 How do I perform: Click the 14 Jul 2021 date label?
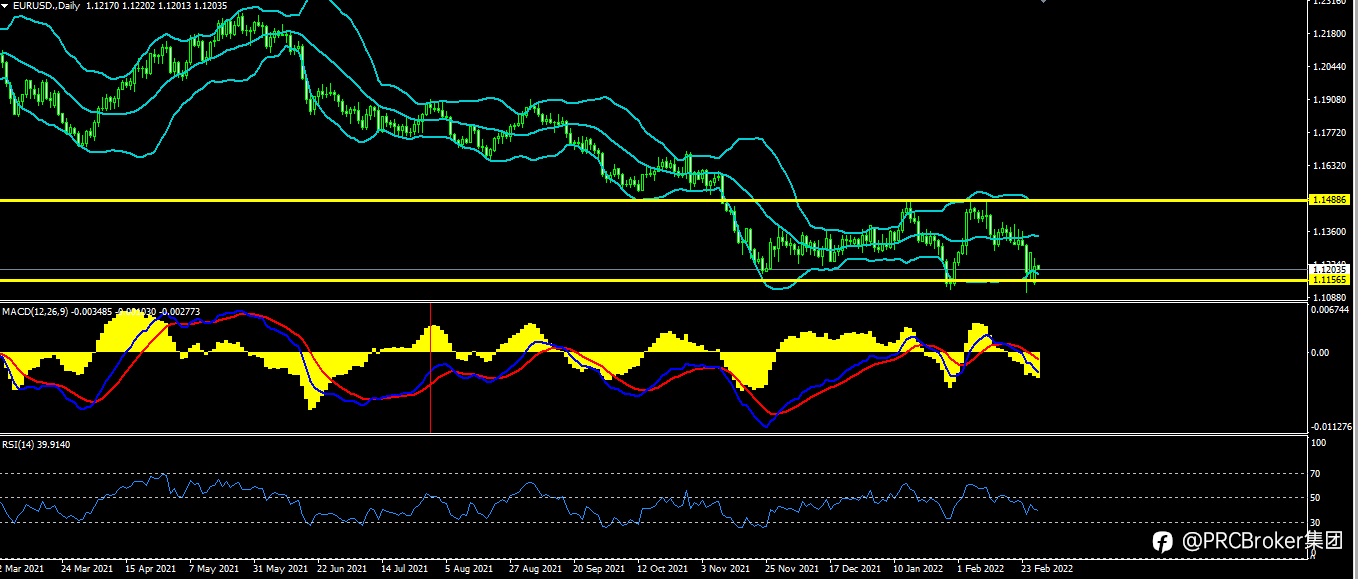pyautogui.click(x=404, y=569)
